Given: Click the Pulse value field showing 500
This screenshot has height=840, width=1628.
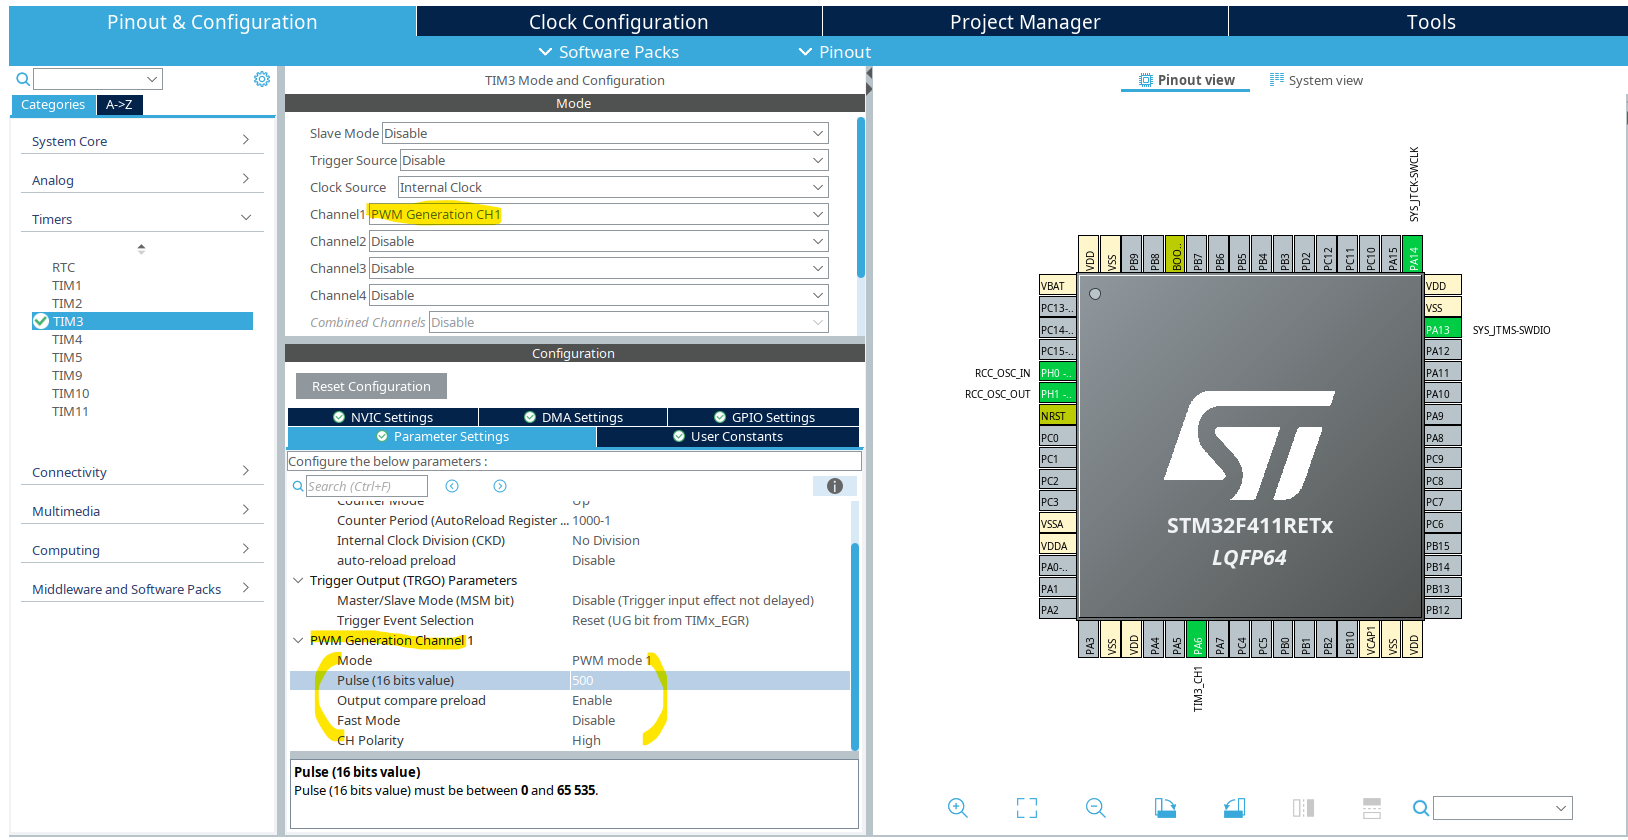Looking at the screenshot, I should [709, 680].
